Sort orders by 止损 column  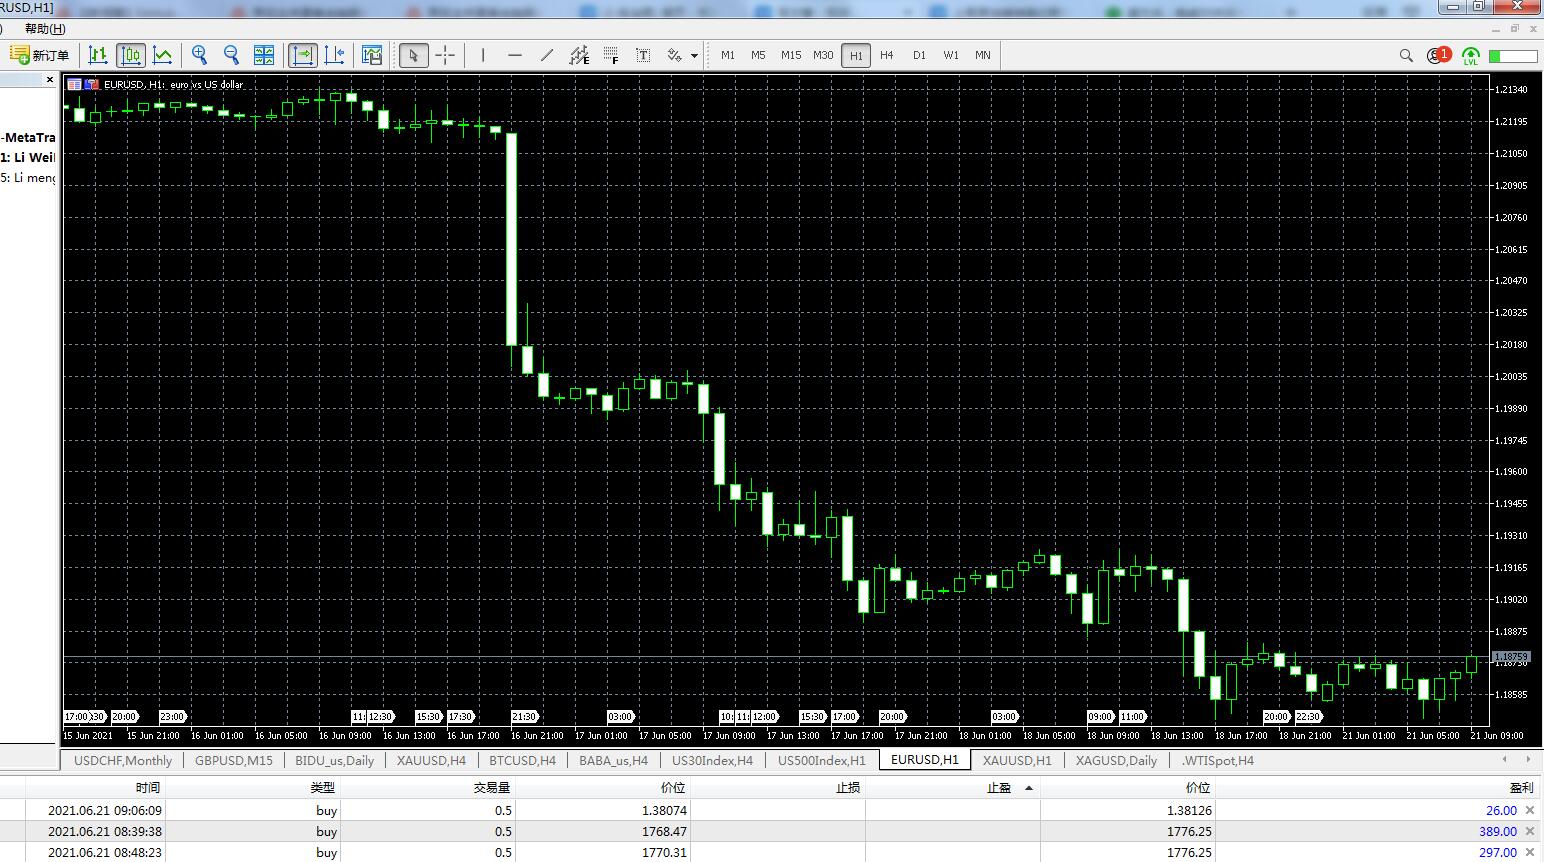[848, 788]
